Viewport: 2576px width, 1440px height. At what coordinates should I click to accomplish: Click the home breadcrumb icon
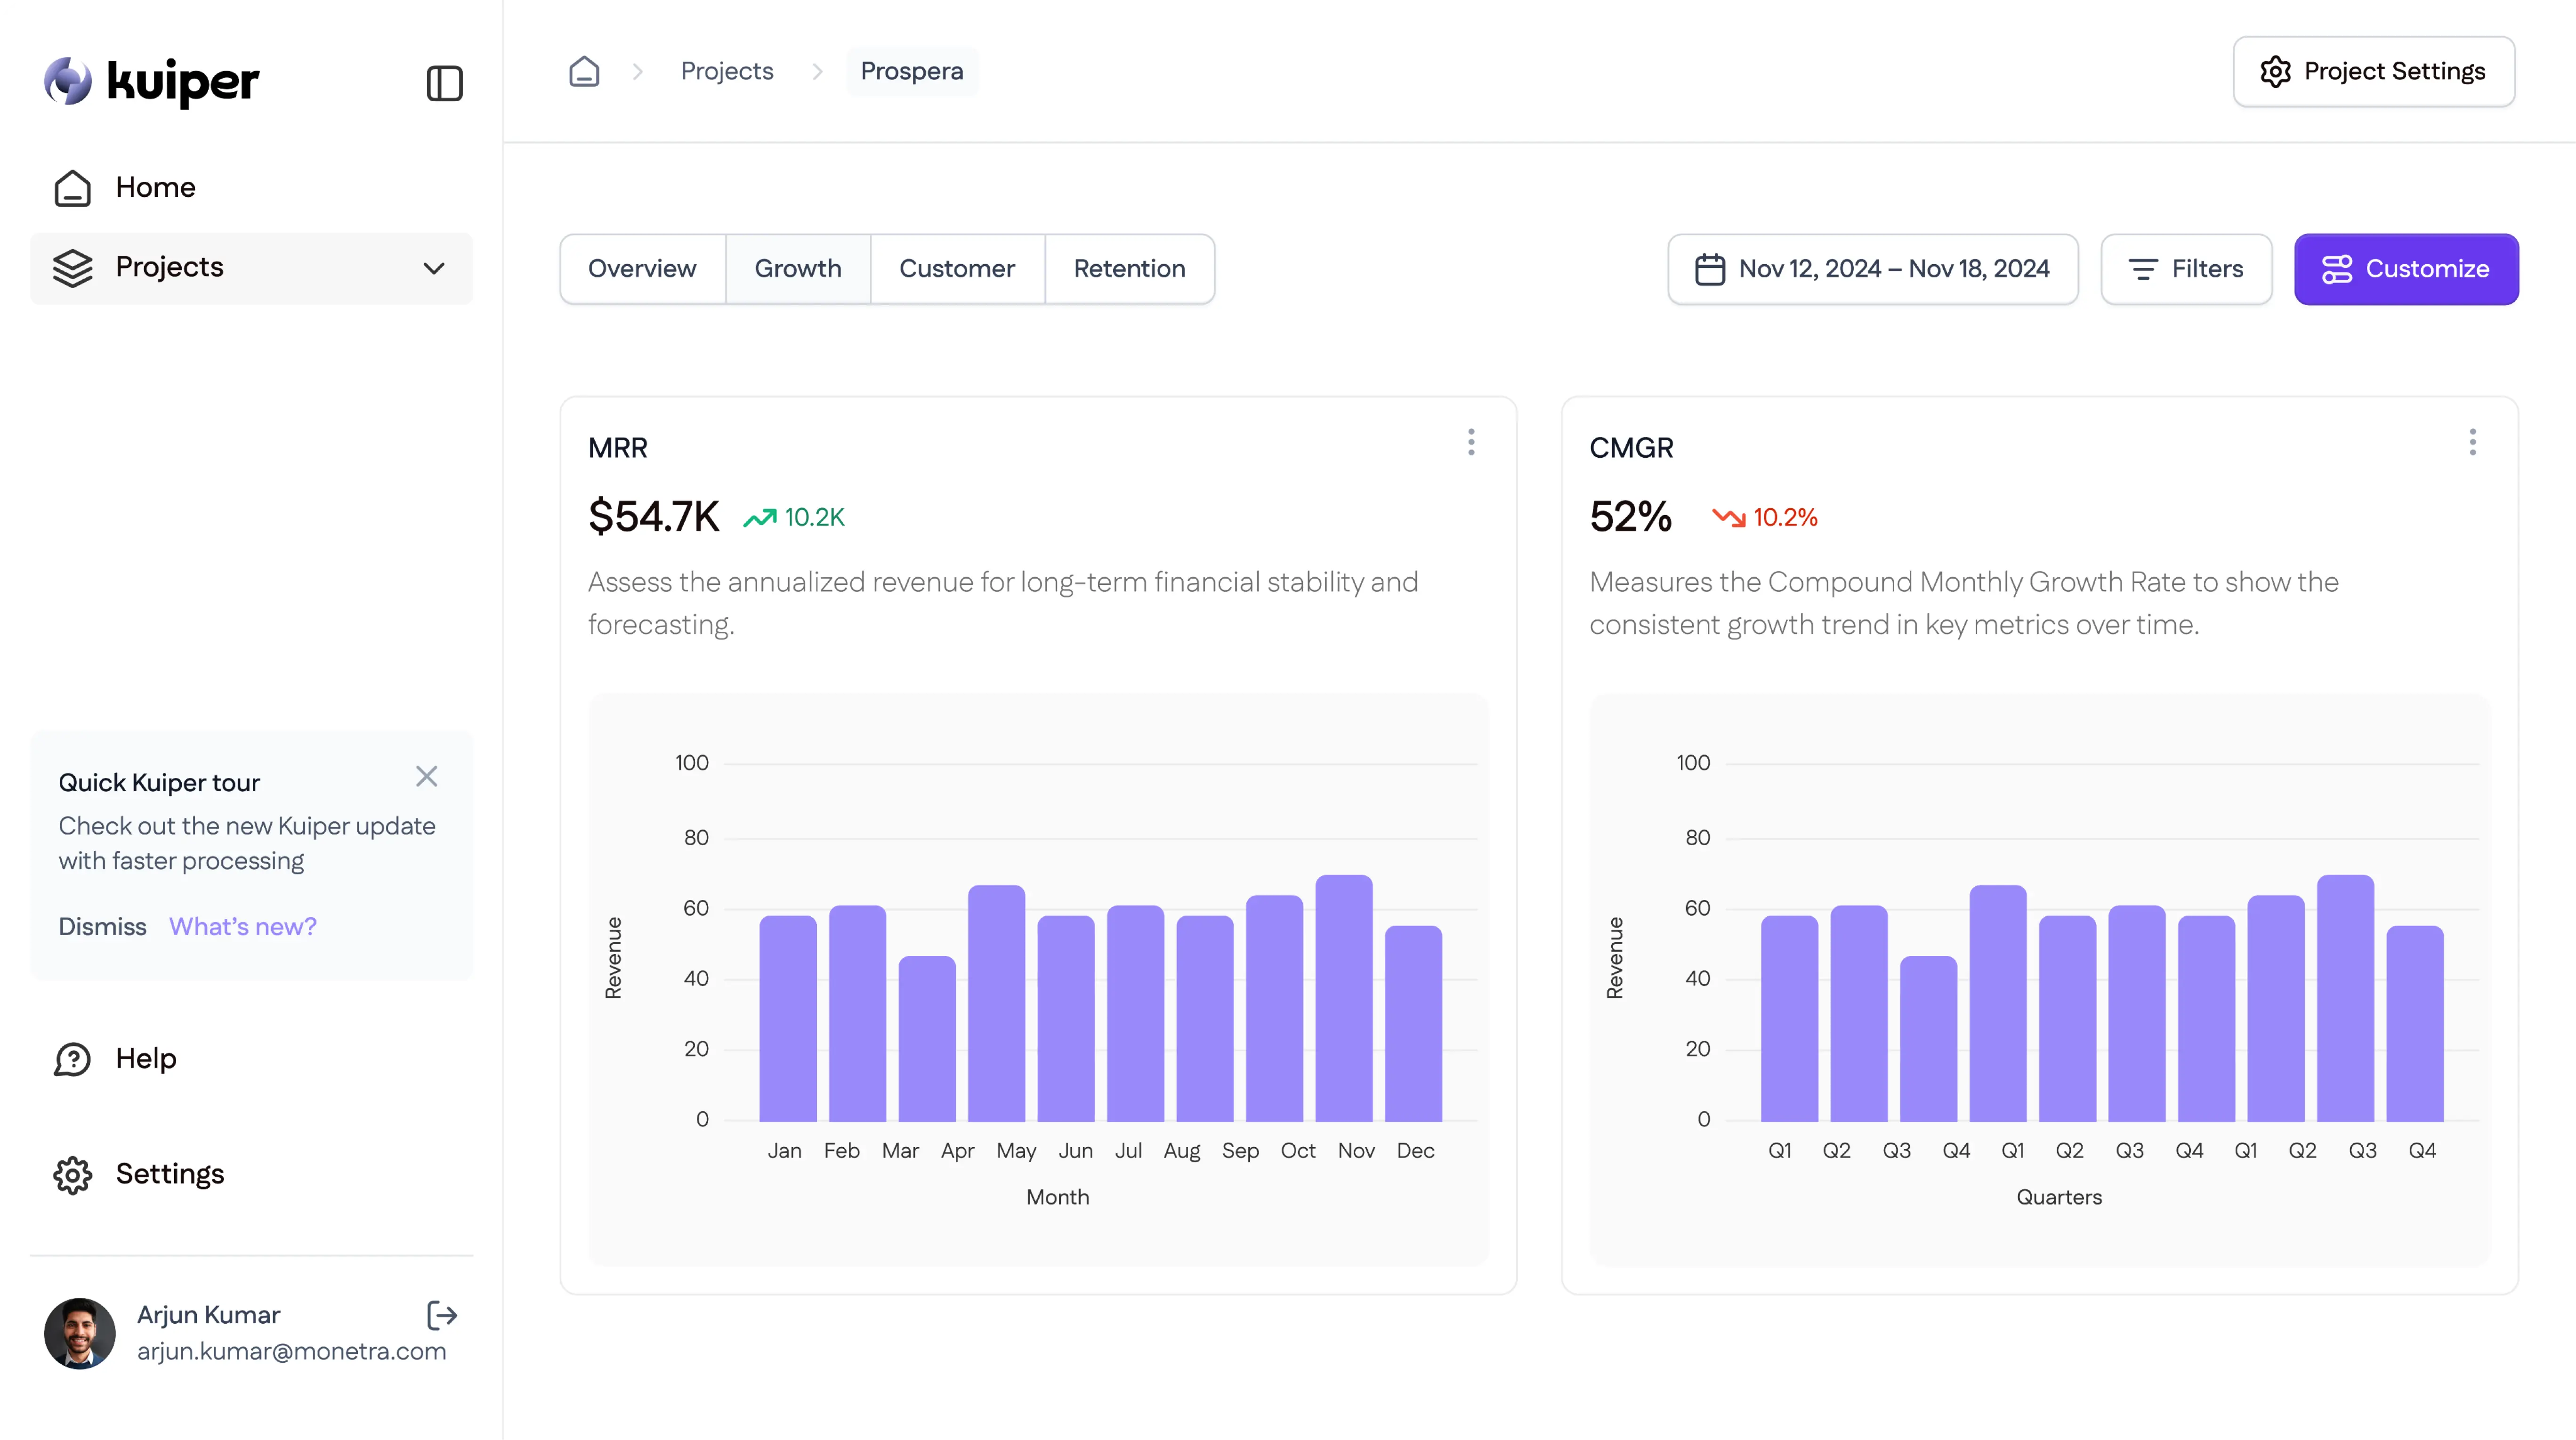click(x=584, y=71)
